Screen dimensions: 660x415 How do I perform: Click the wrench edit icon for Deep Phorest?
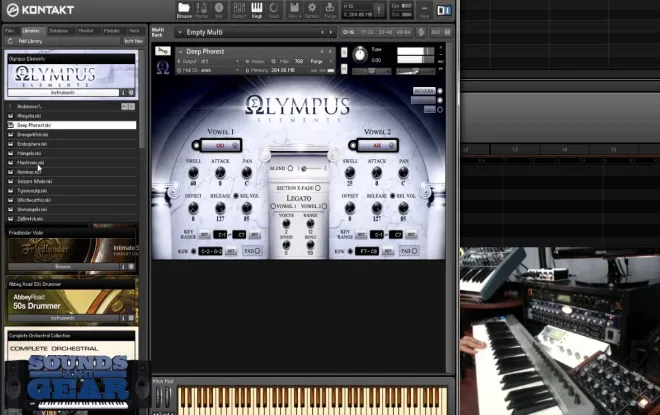pyautogui.click(x=162, y=51)
